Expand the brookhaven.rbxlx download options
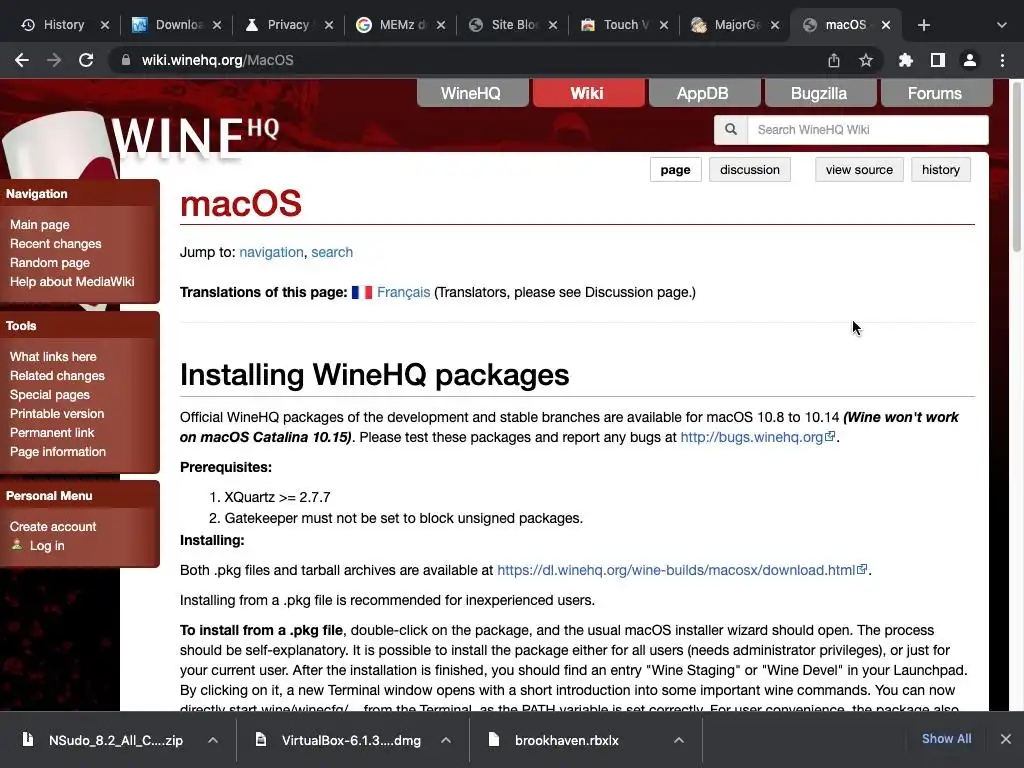 pos(679,740)
